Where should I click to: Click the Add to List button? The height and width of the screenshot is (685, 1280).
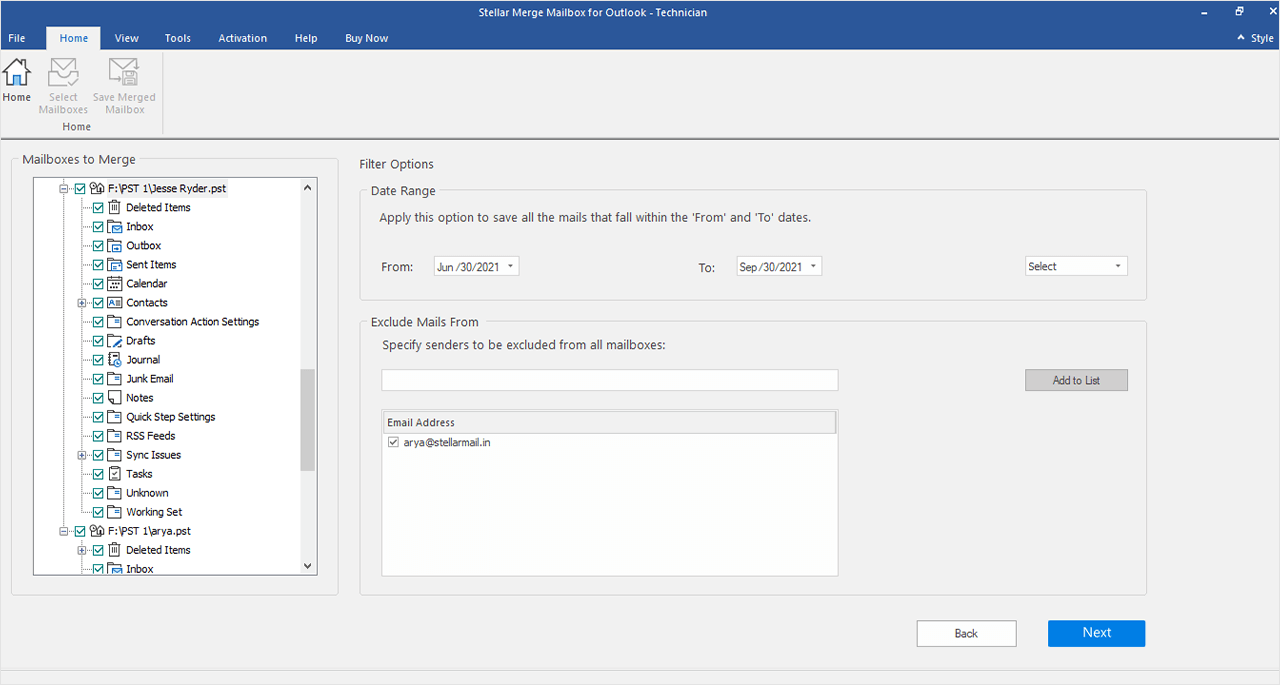[x=1076, y=380]
